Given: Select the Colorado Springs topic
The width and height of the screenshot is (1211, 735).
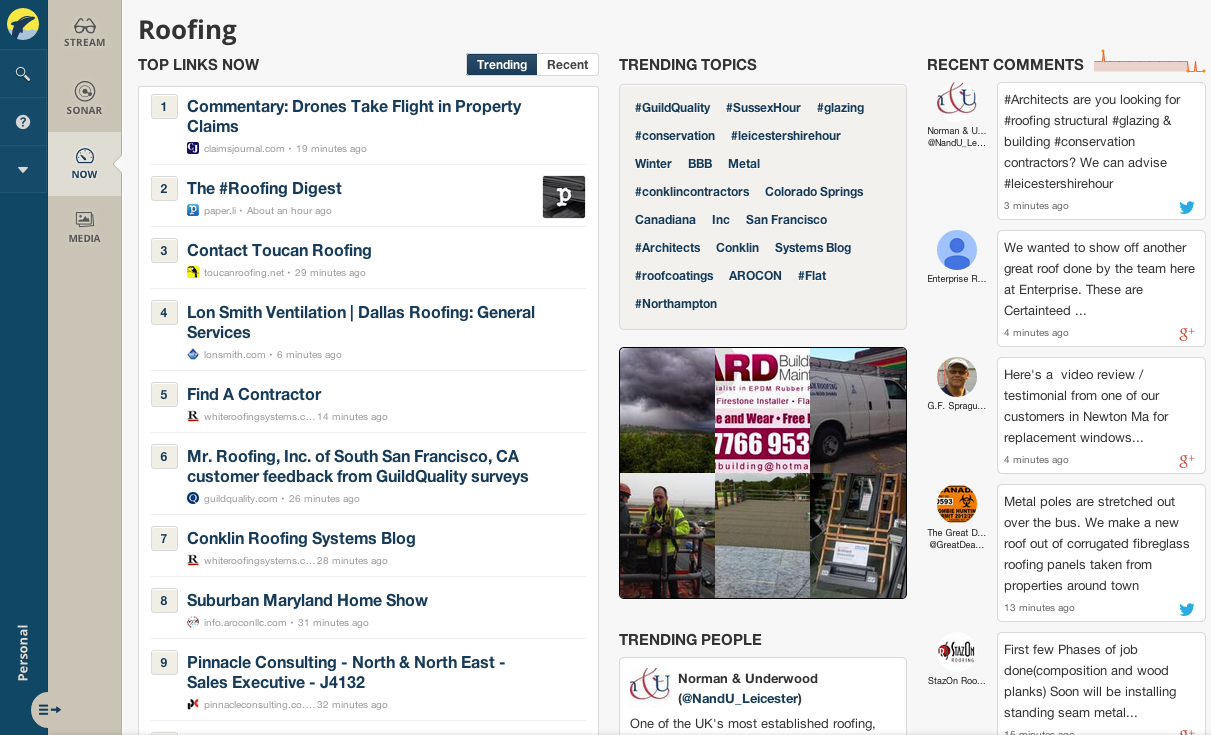Looking at the screenshot, I should tap(814, 192).
